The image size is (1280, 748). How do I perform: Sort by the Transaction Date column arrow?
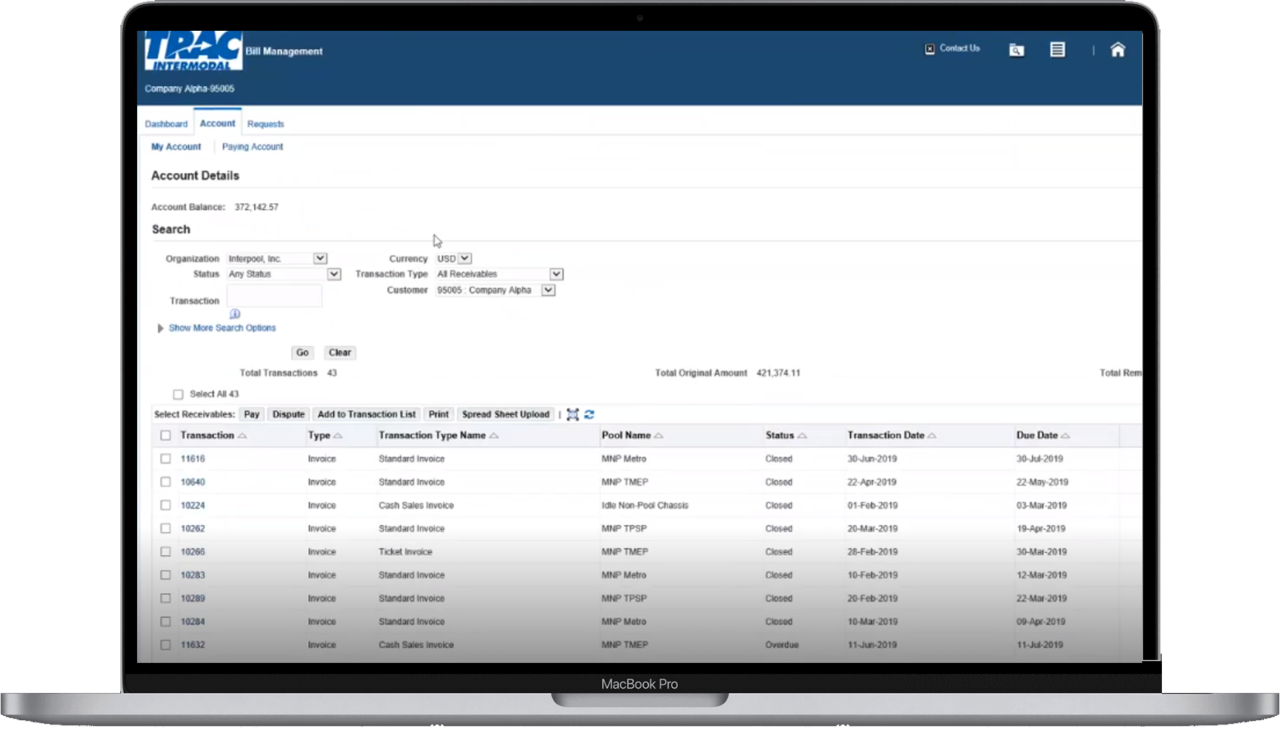(931, 435)
